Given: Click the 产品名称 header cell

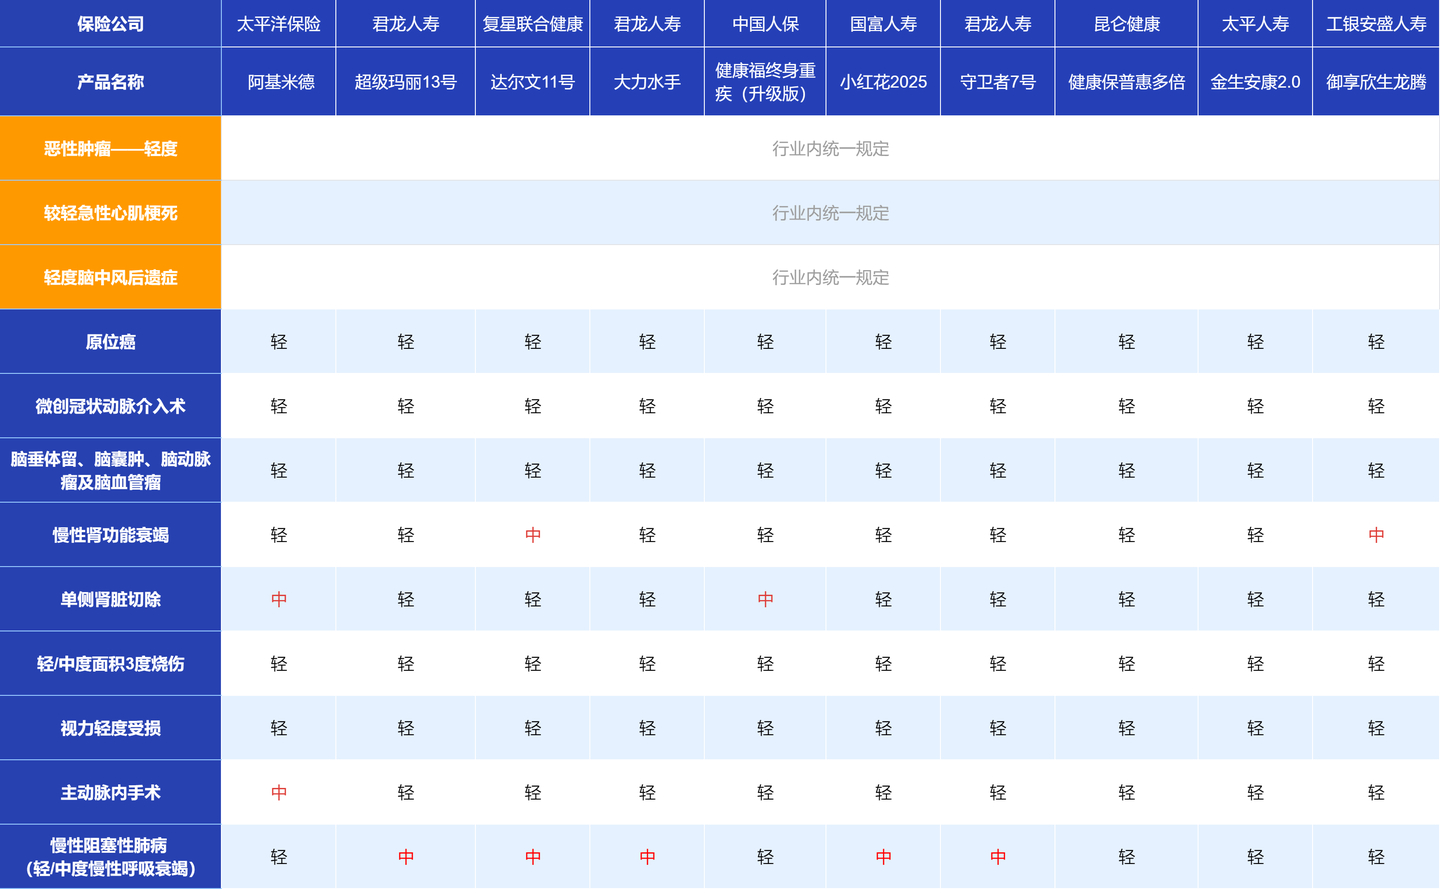Looking at the screenshot, I should (110, 82).
